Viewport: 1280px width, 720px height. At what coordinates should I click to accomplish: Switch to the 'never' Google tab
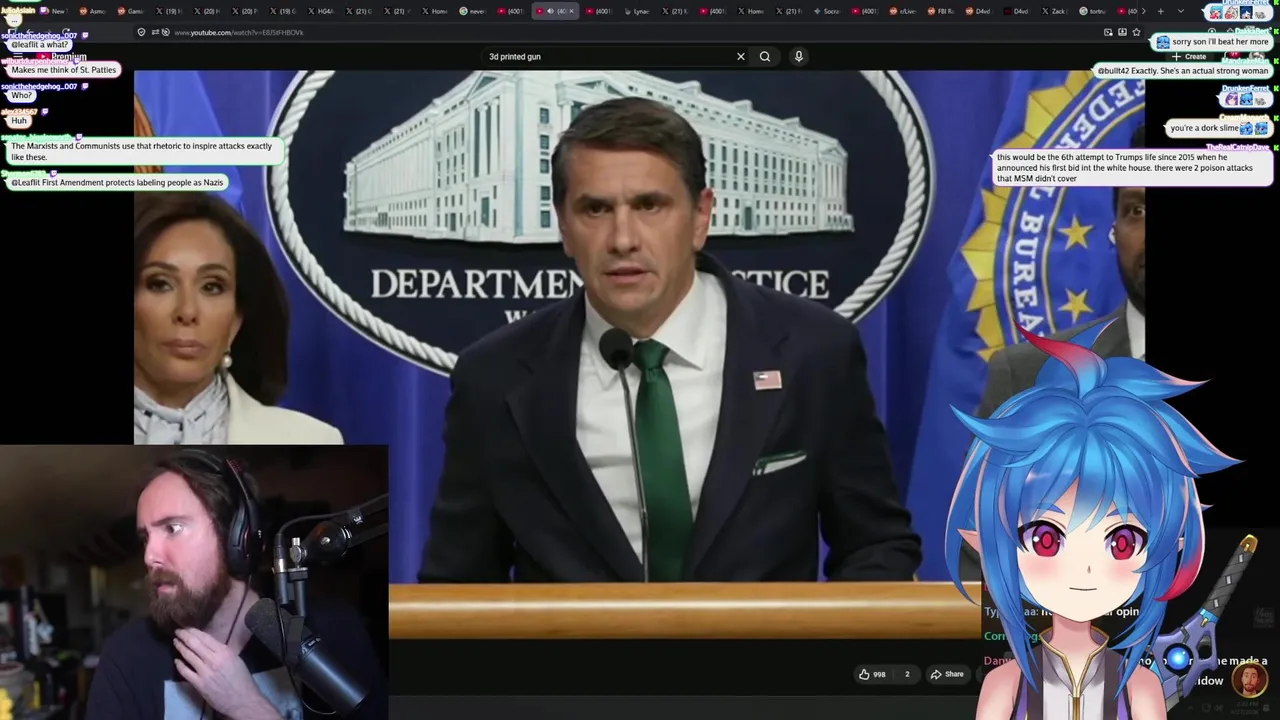coord(472,11)
